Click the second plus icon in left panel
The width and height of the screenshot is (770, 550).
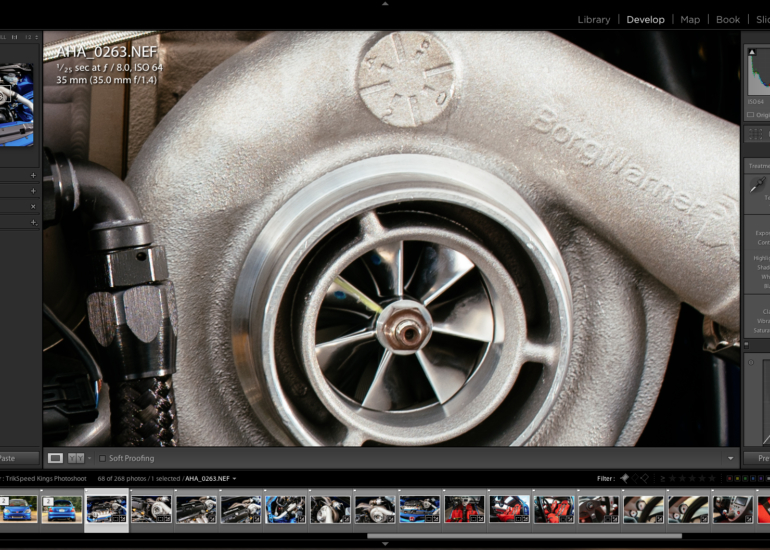(33, 190)
